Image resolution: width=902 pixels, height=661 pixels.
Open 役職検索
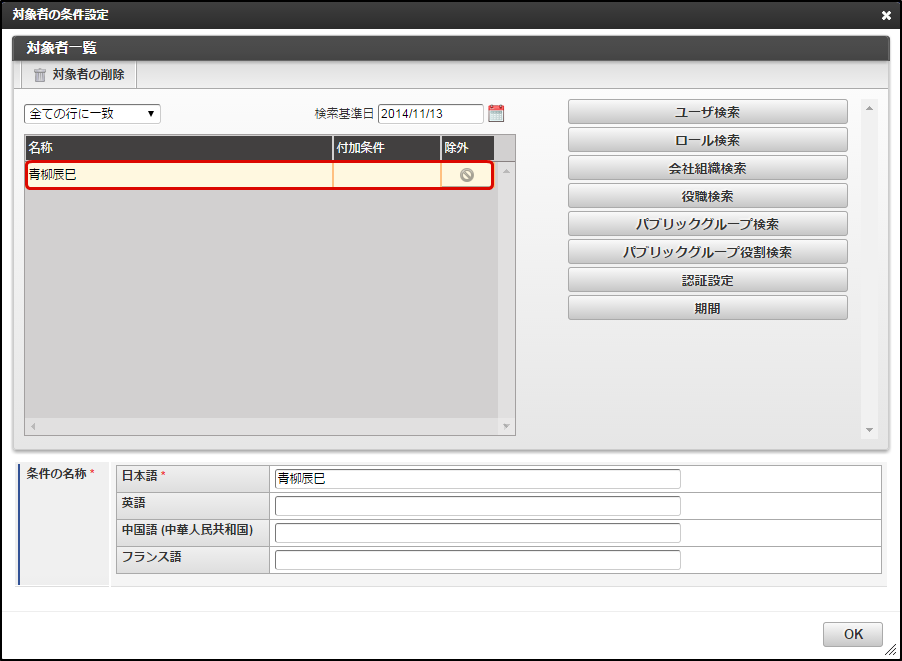click(708, 196)
